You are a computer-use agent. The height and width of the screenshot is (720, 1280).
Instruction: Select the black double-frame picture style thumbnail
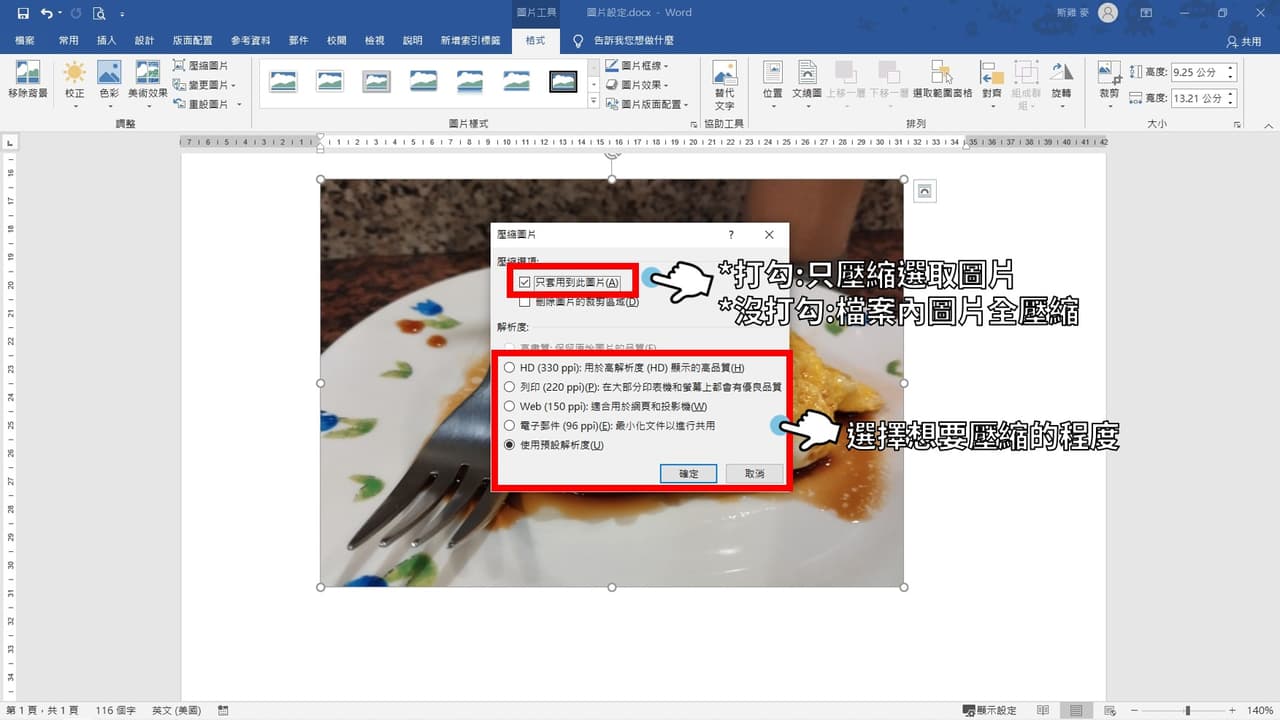pyautogui.click(x=564, y=82)
